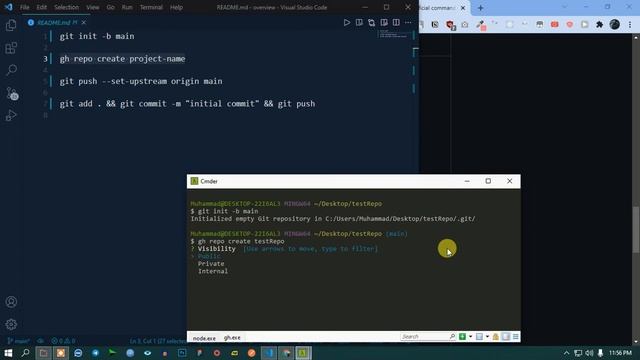Select the Public visibility option in Cmder
This screenshot has width=640, height=360.
click(x=209, y=256)
